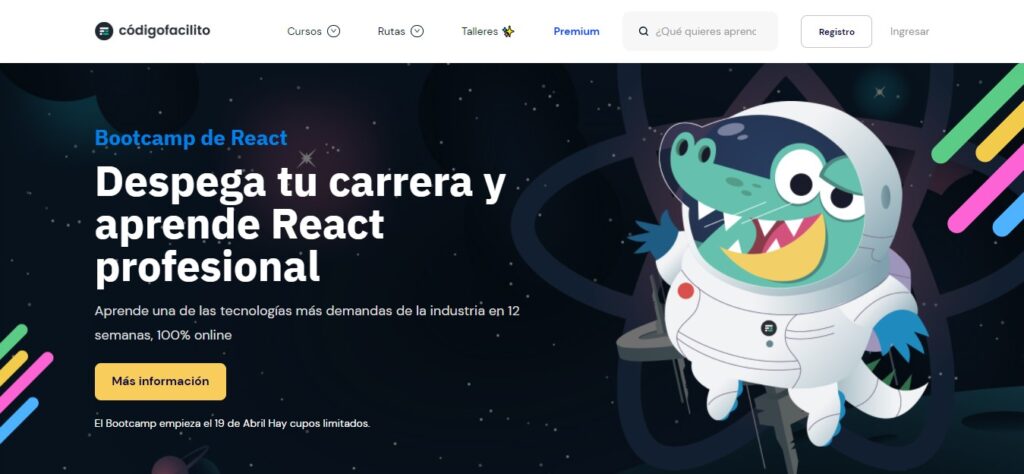1024x474 pixels.
Task: Go to the Talleres section
Action: [479, 31]
